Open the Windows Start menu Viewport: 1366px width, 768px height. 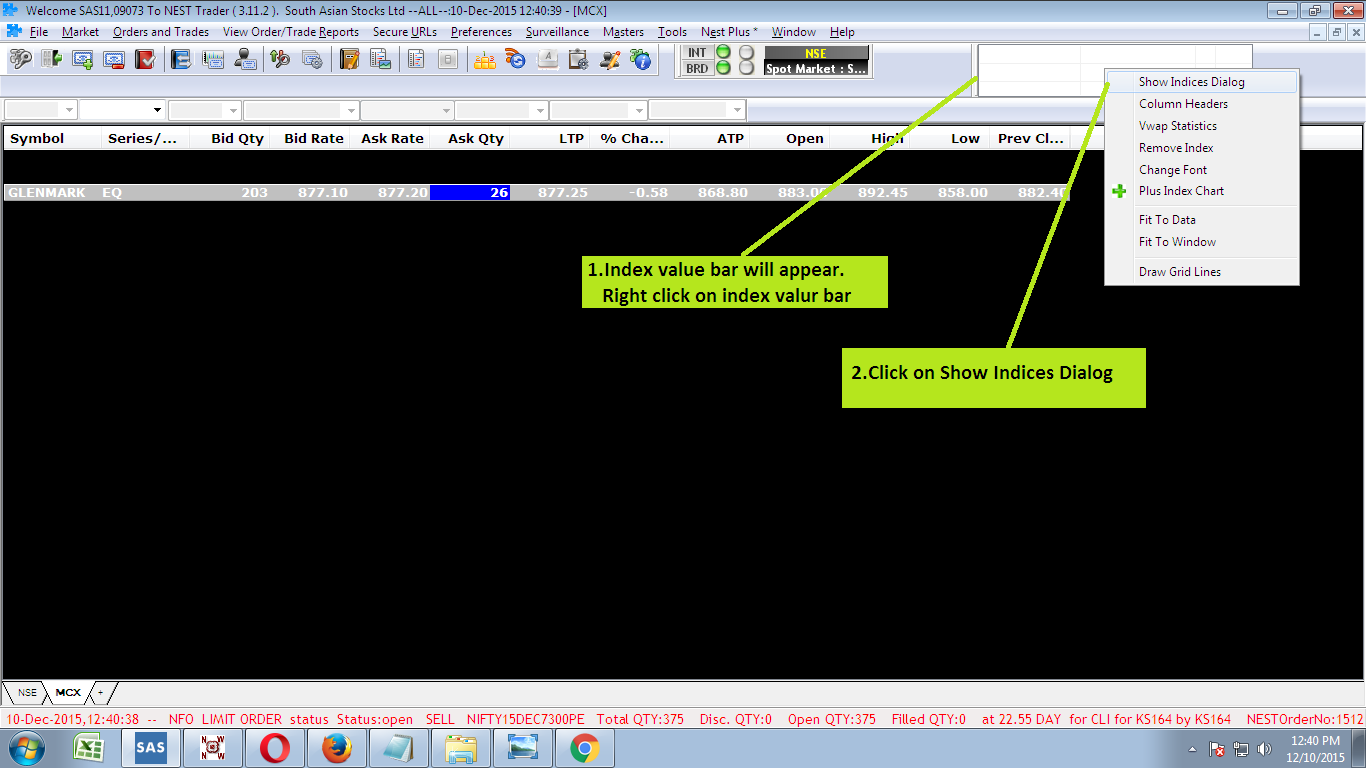coord(27,748)
